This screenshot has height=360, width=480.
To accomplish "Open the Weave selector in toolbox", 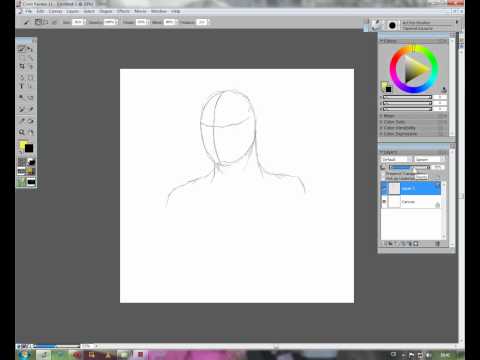I will tap(31, 172).
